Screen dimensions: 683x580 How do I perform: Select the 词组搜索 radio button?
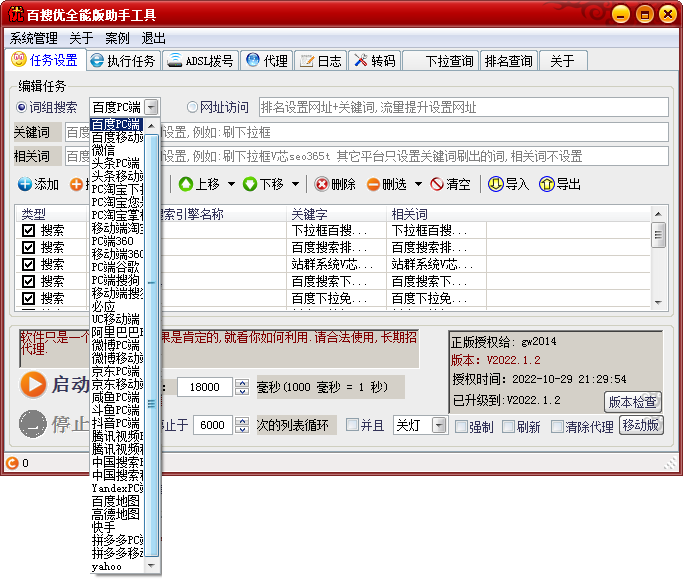[x=21, y=107]
